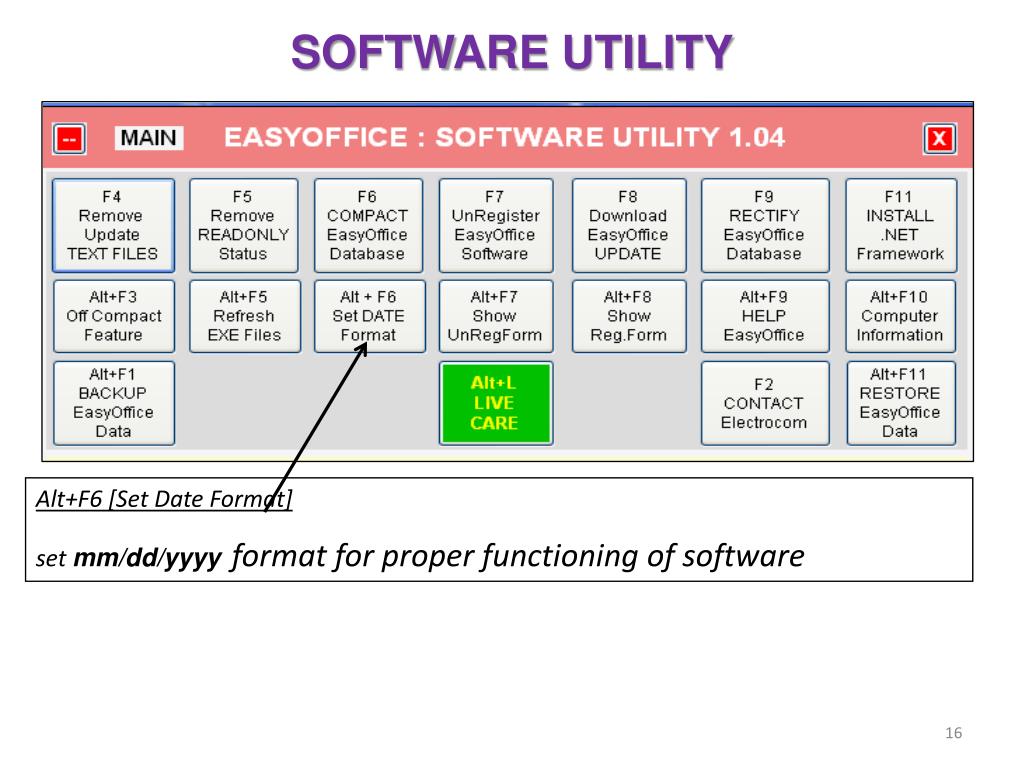The image size is (1024, 768).
Task: Start Alt+F1 BACKUP EasyOffice Data
Action: click(114, 404)
